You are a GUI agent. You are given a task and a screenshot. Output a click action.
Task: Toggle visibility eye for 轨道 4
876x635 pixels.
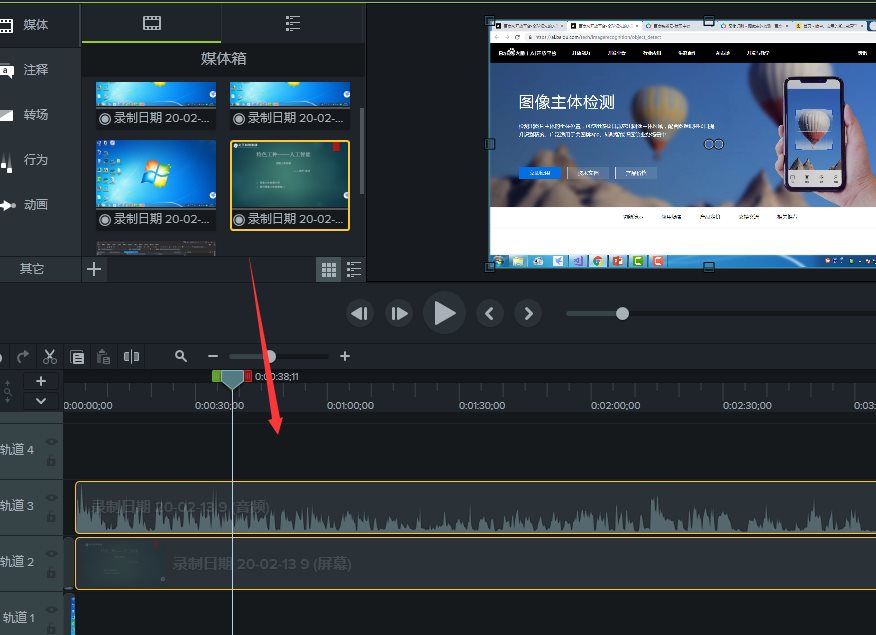(x=51, y=442)
